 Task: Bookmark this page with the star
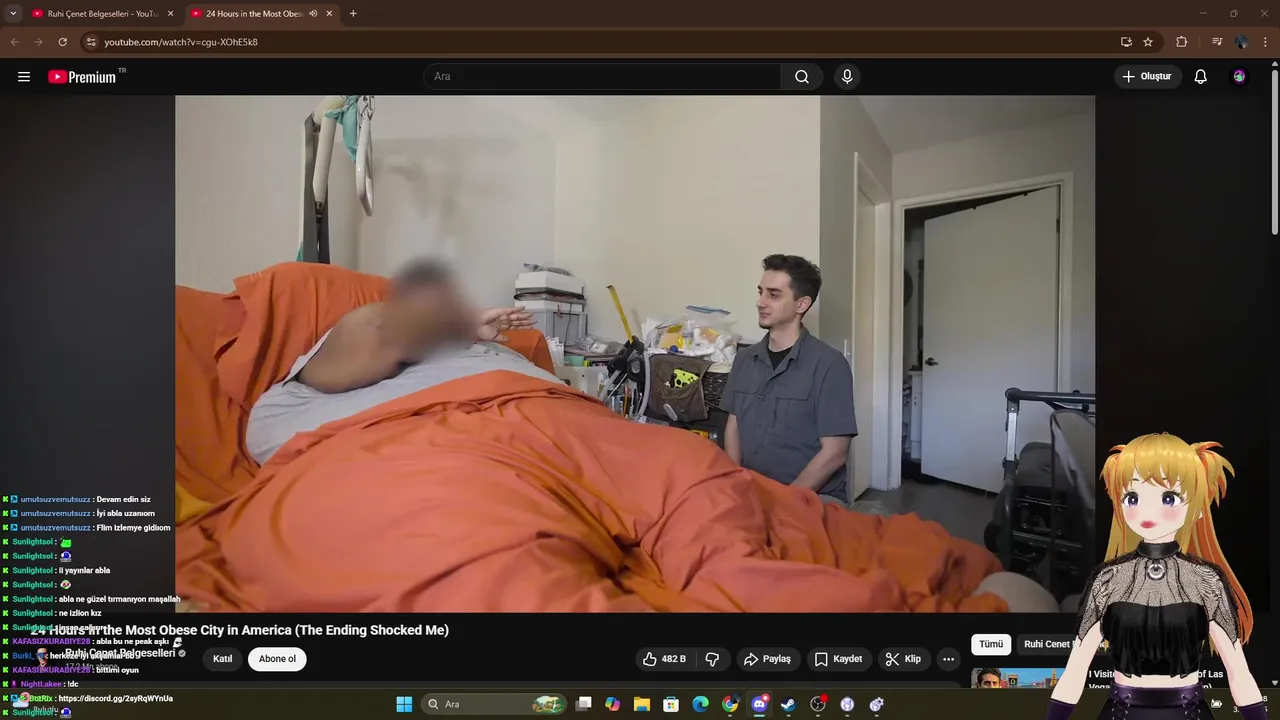(1148, 42)
